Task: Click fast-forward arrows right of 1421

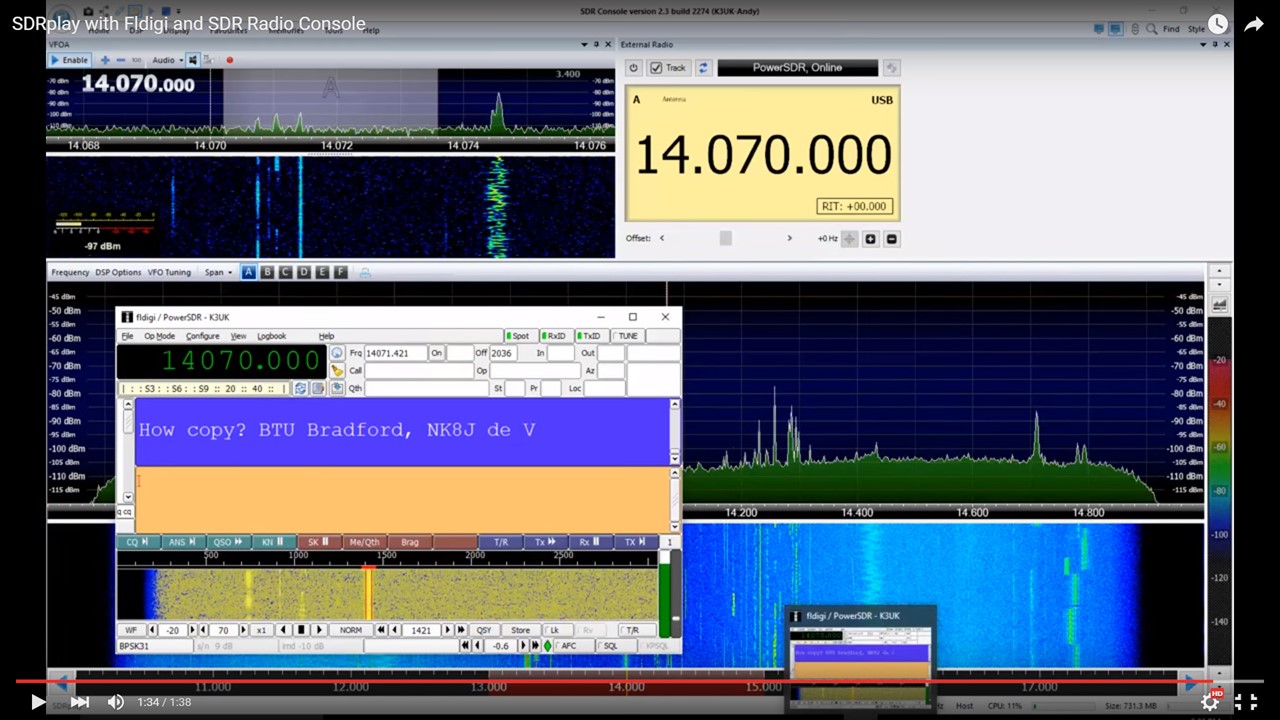Action: point(461,630)
